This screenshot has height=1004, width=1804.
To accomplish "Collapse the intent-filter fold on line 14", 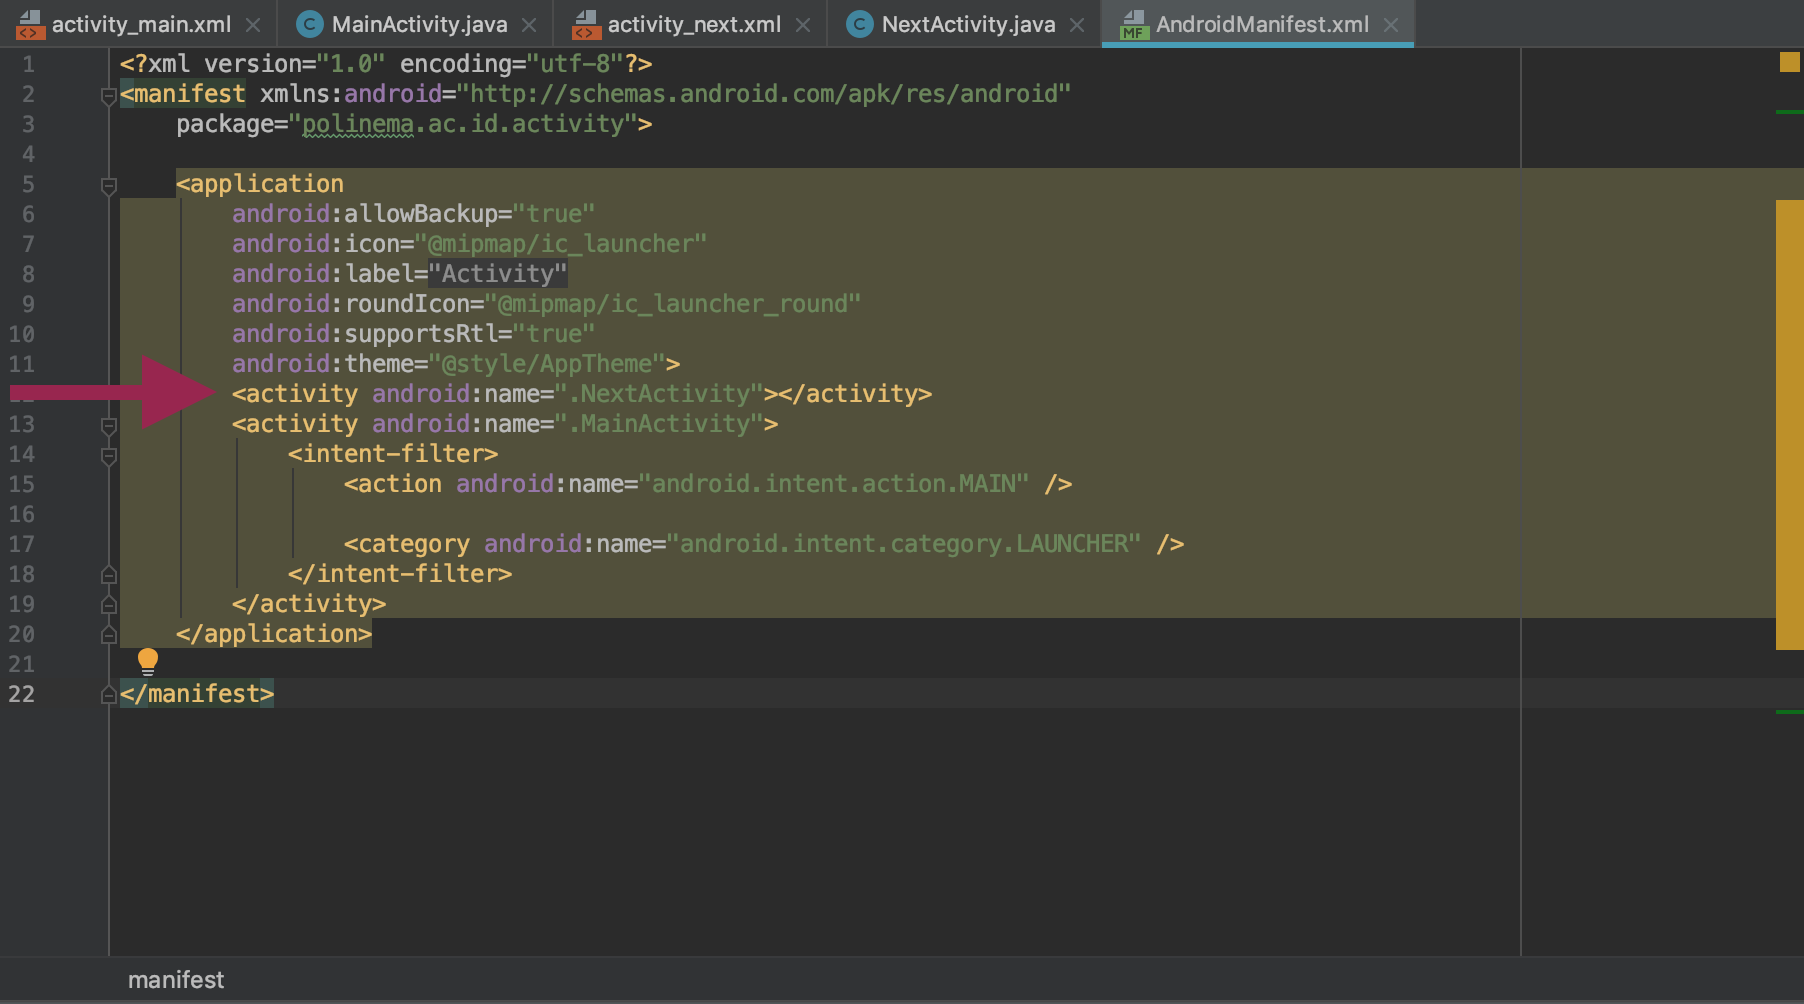I will tap(109, 456).
